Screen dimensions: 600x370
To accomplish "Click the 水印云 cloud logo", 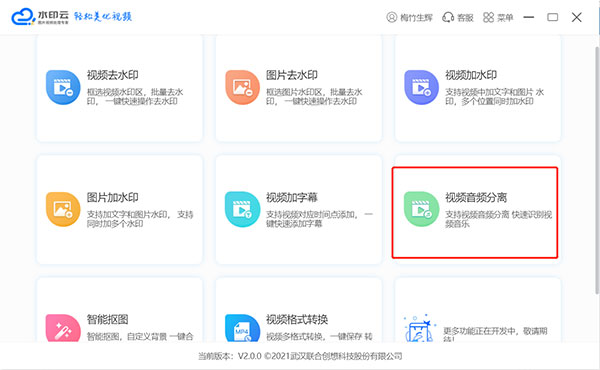I will [23, 17].
